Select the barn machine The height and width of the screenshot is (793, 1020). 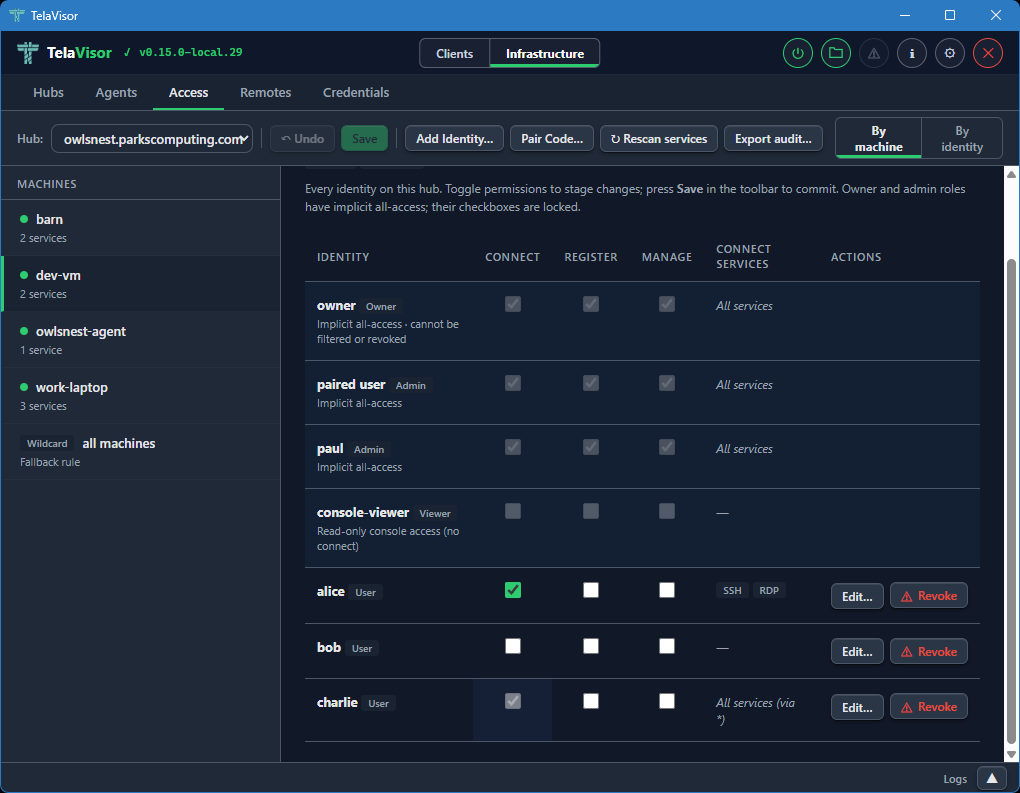(141, 228)
